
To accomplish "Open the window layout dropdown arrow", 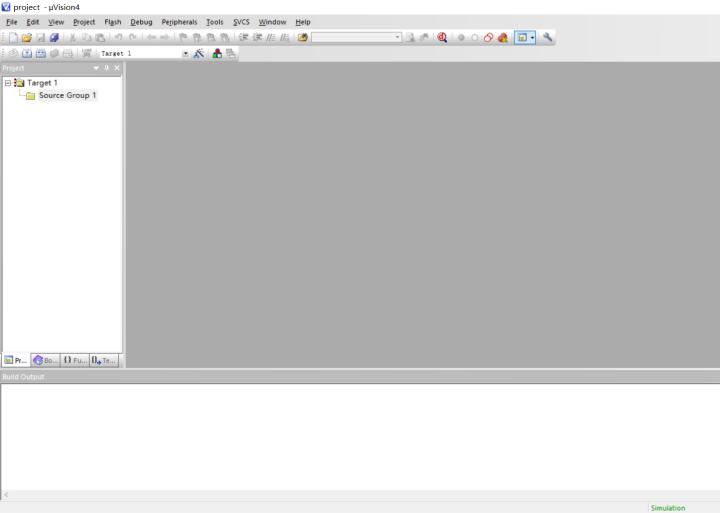I will pos(533,38).
